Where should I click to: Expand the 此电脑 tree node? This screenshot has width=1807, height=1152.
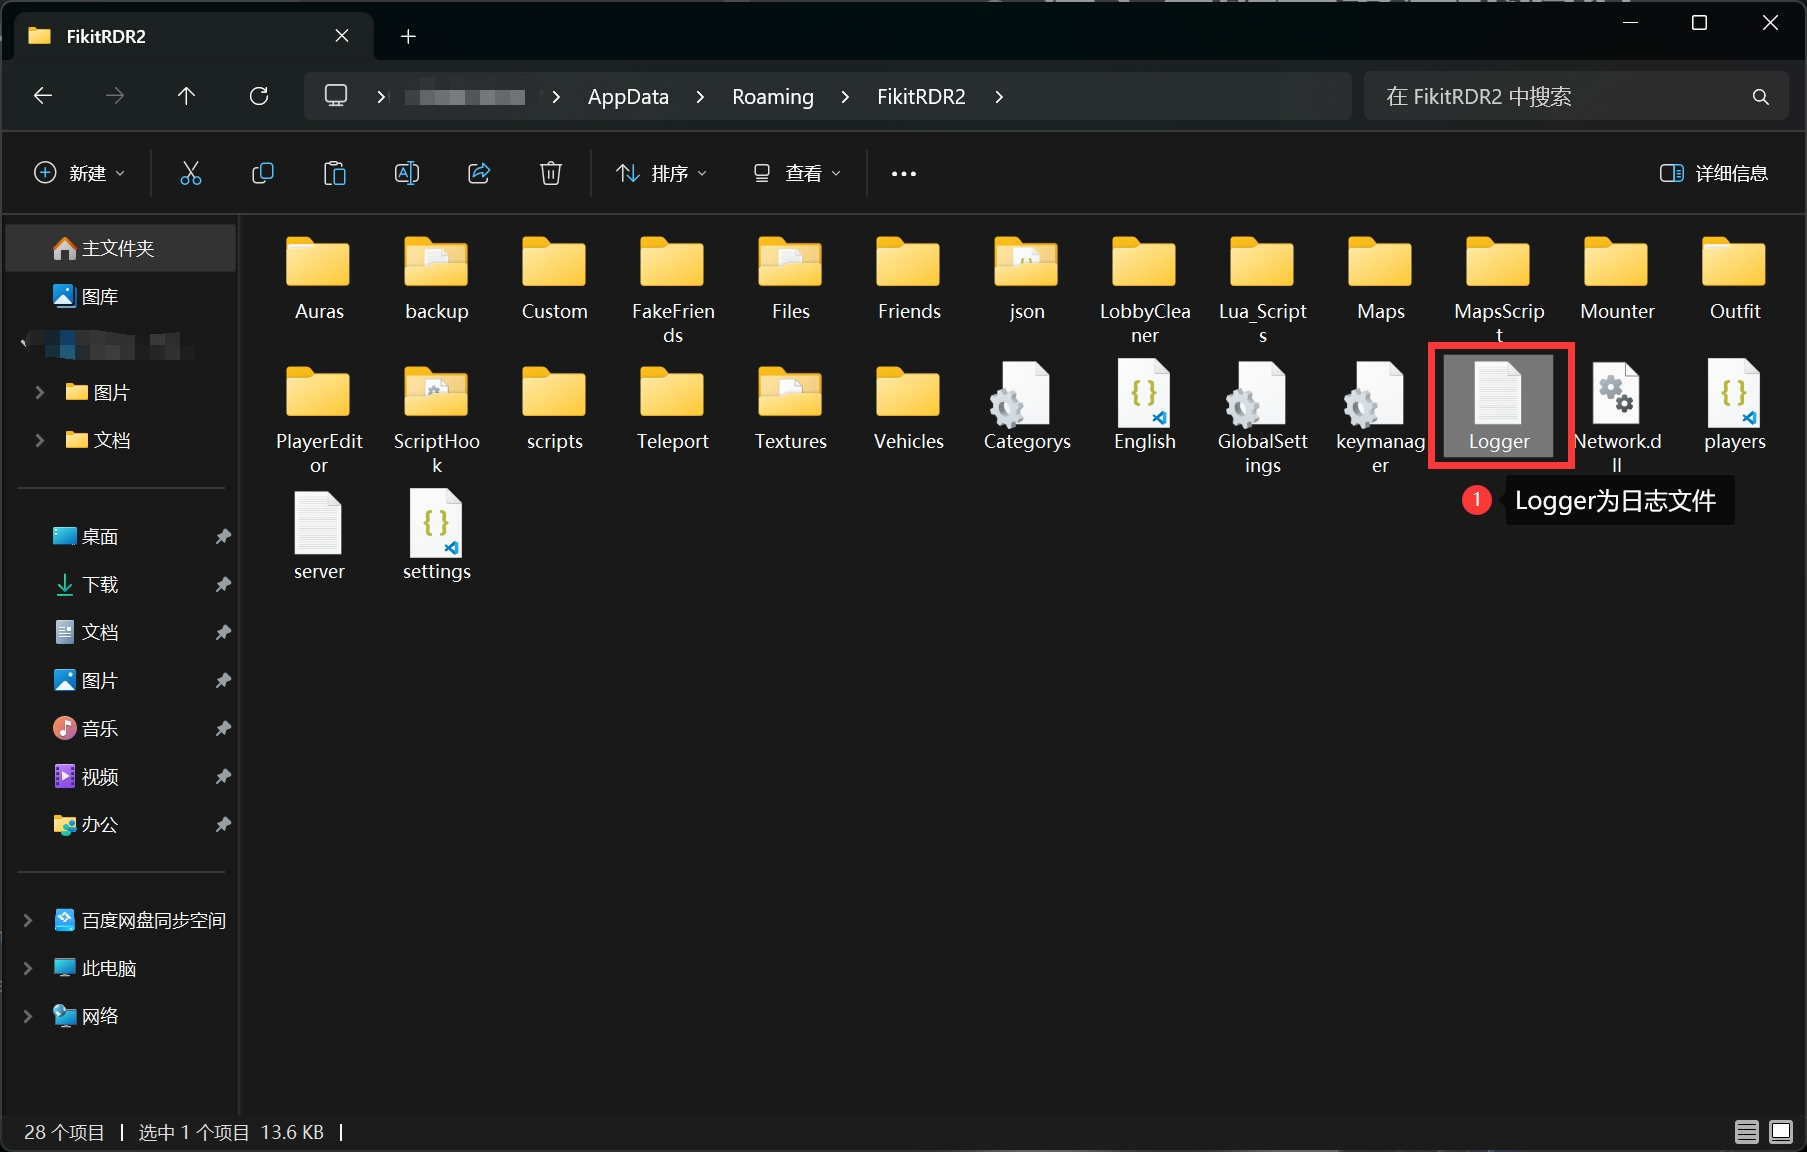pyautogui.click(x=29, y=968)
